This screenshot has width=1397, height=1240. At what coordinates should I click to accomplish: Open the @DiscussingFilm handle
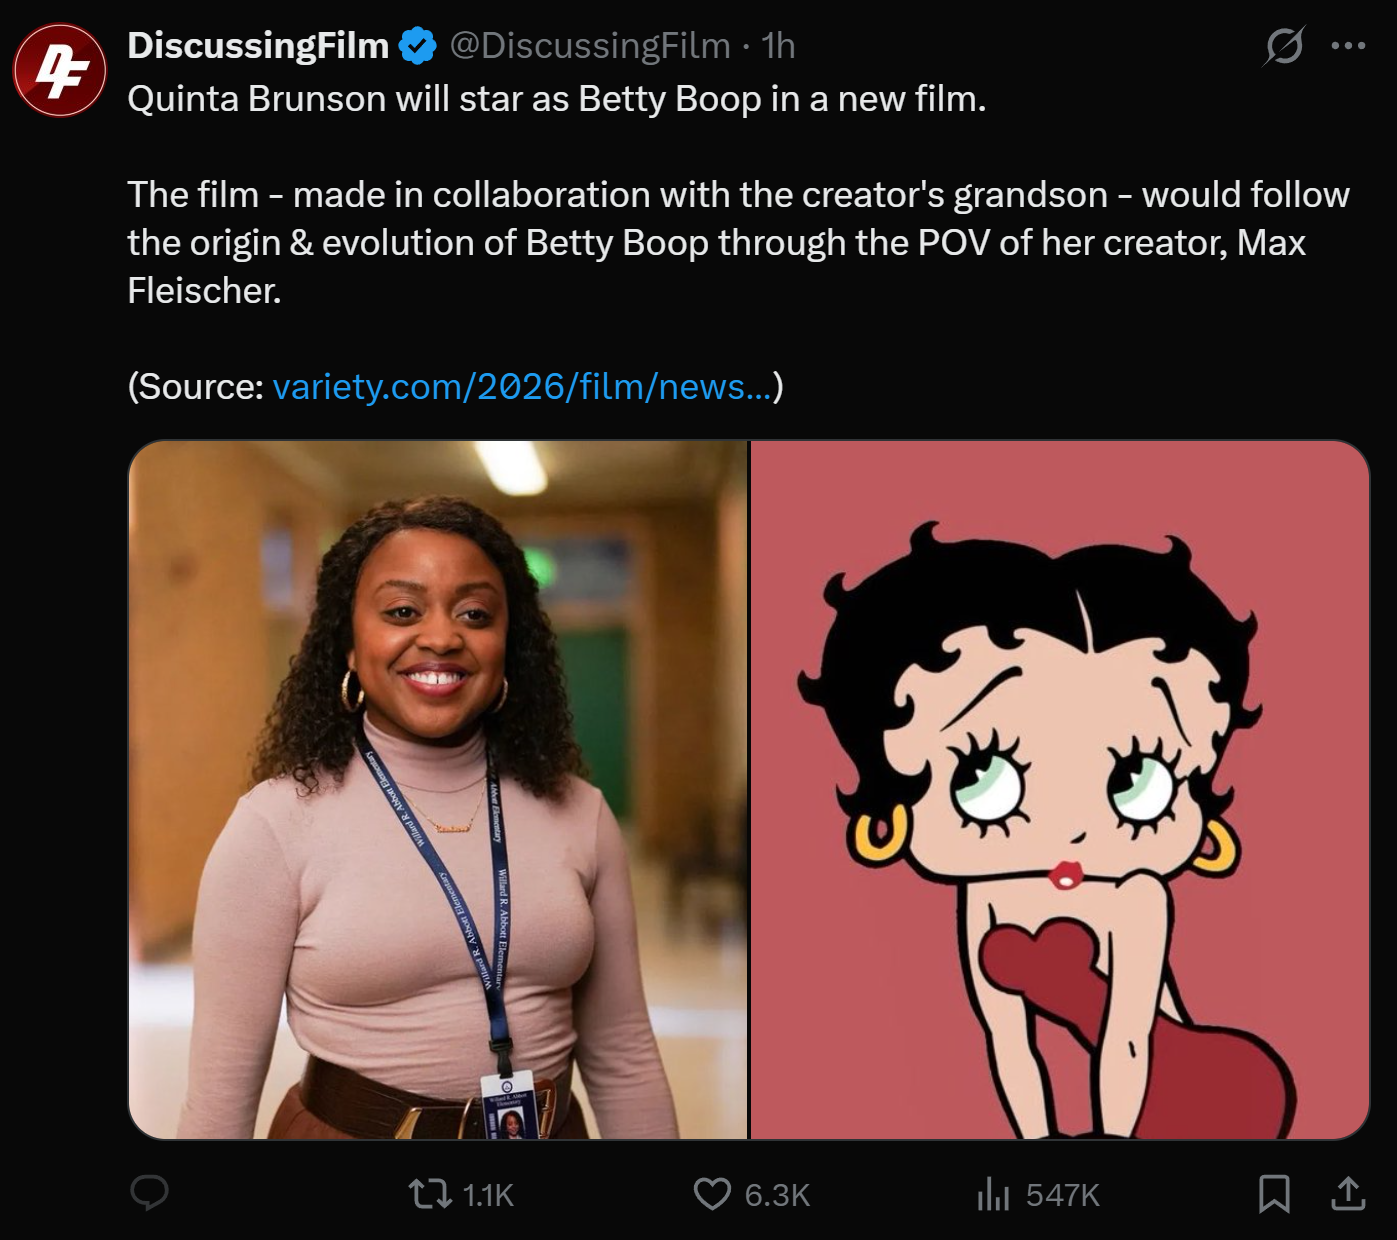(590, 46)
